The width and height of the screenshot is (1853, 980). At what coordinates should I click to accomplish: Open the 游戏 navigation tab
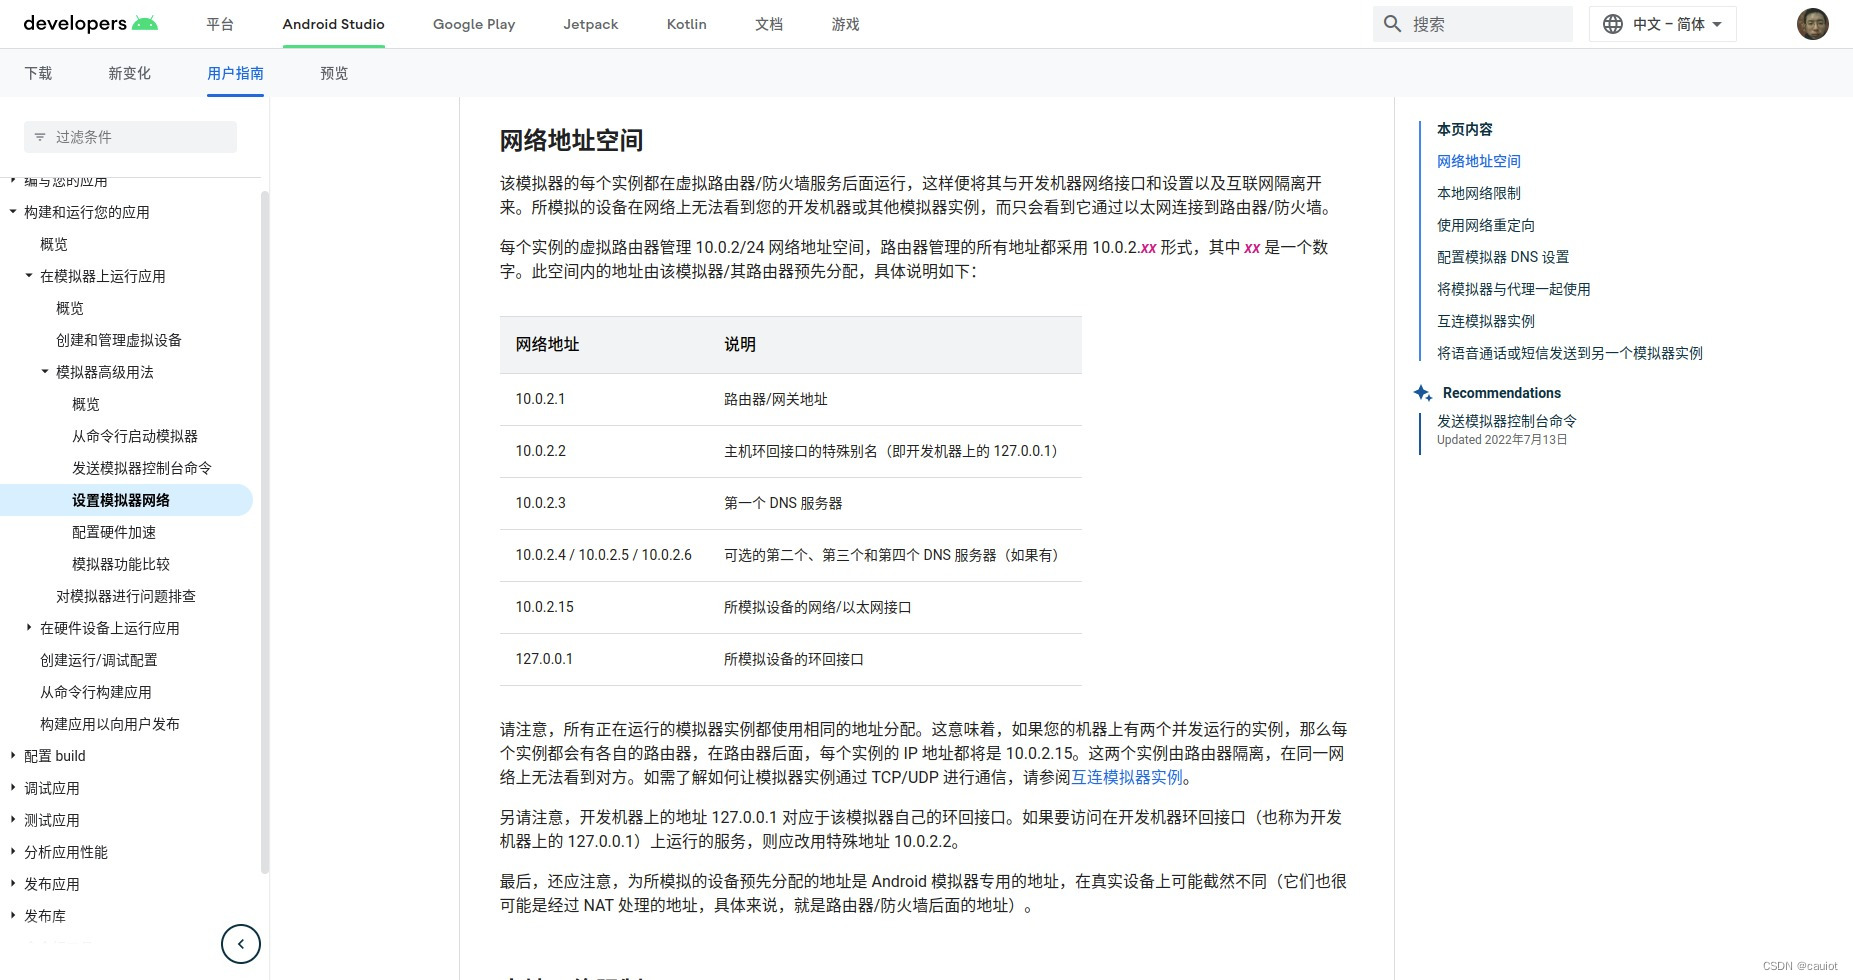click(x=845, y=24)
